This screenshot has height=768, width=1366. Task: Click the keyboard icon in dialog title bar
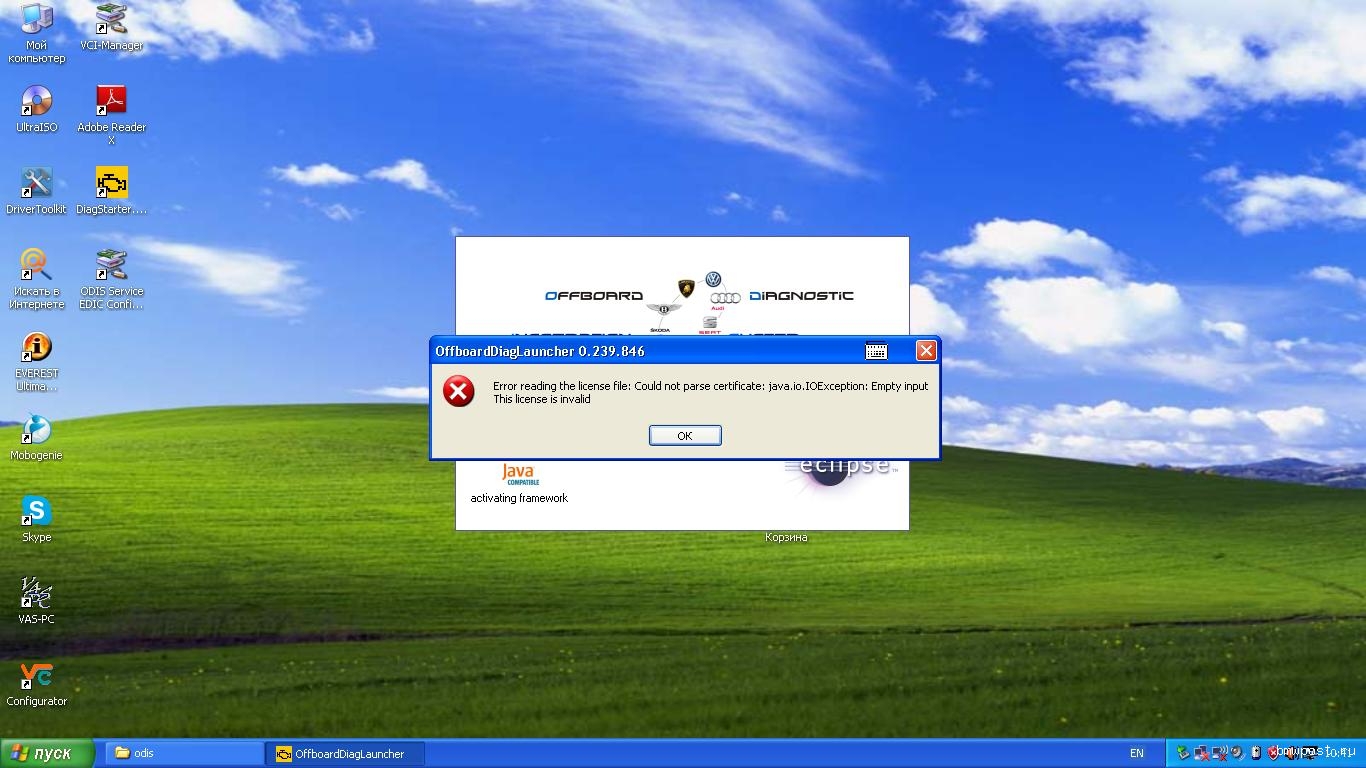[x=876, y=351]
